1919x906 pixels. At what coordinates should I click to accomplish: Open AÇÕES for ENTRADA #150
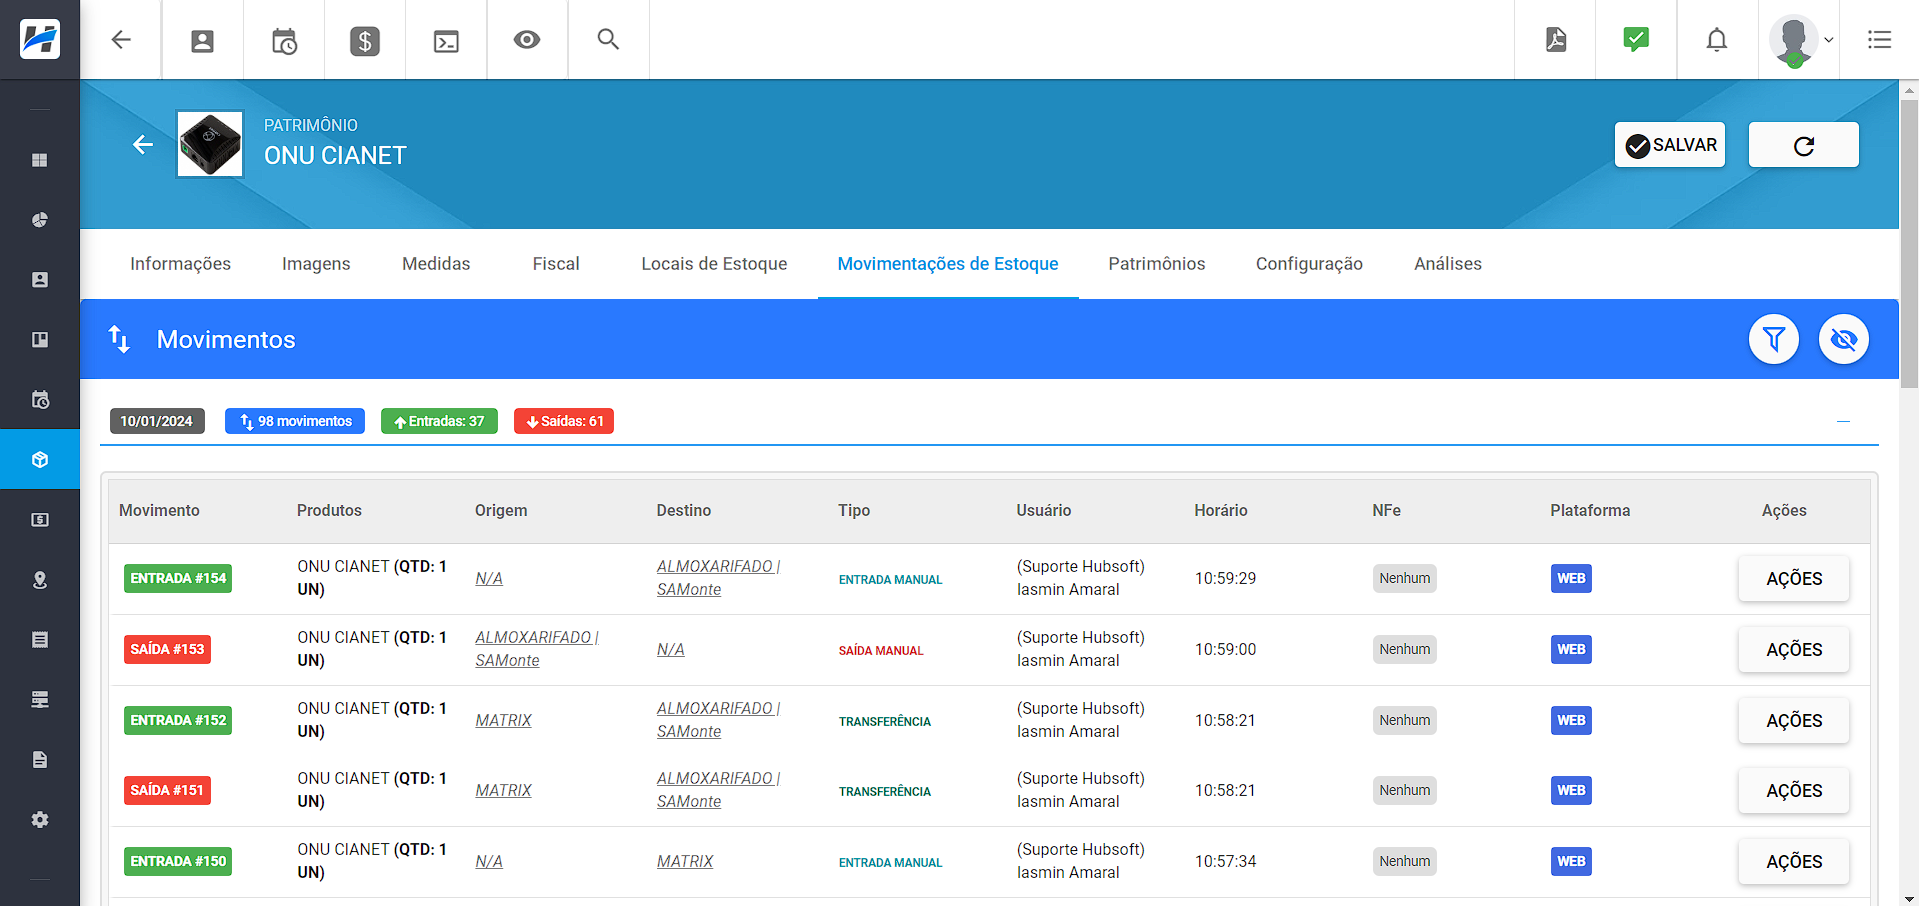(1794, 862)
